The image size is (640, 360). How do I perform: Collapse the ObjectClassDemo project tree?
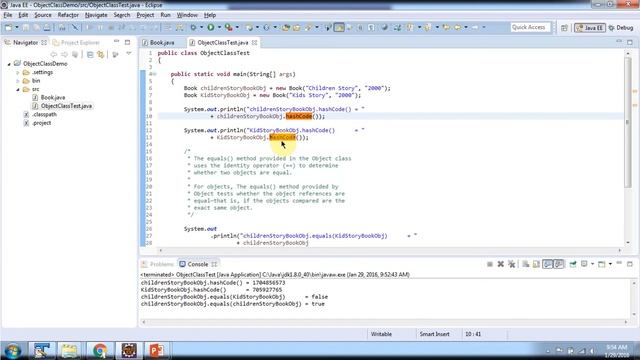pos(9,64)
